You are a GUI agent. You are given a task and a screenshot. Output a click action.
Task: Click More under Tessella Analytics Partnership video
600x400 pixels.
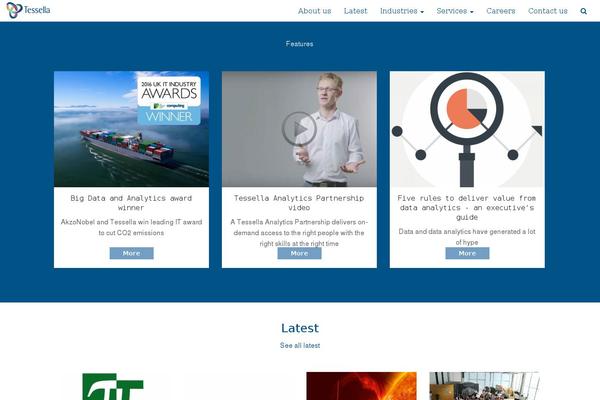point(299,253)
